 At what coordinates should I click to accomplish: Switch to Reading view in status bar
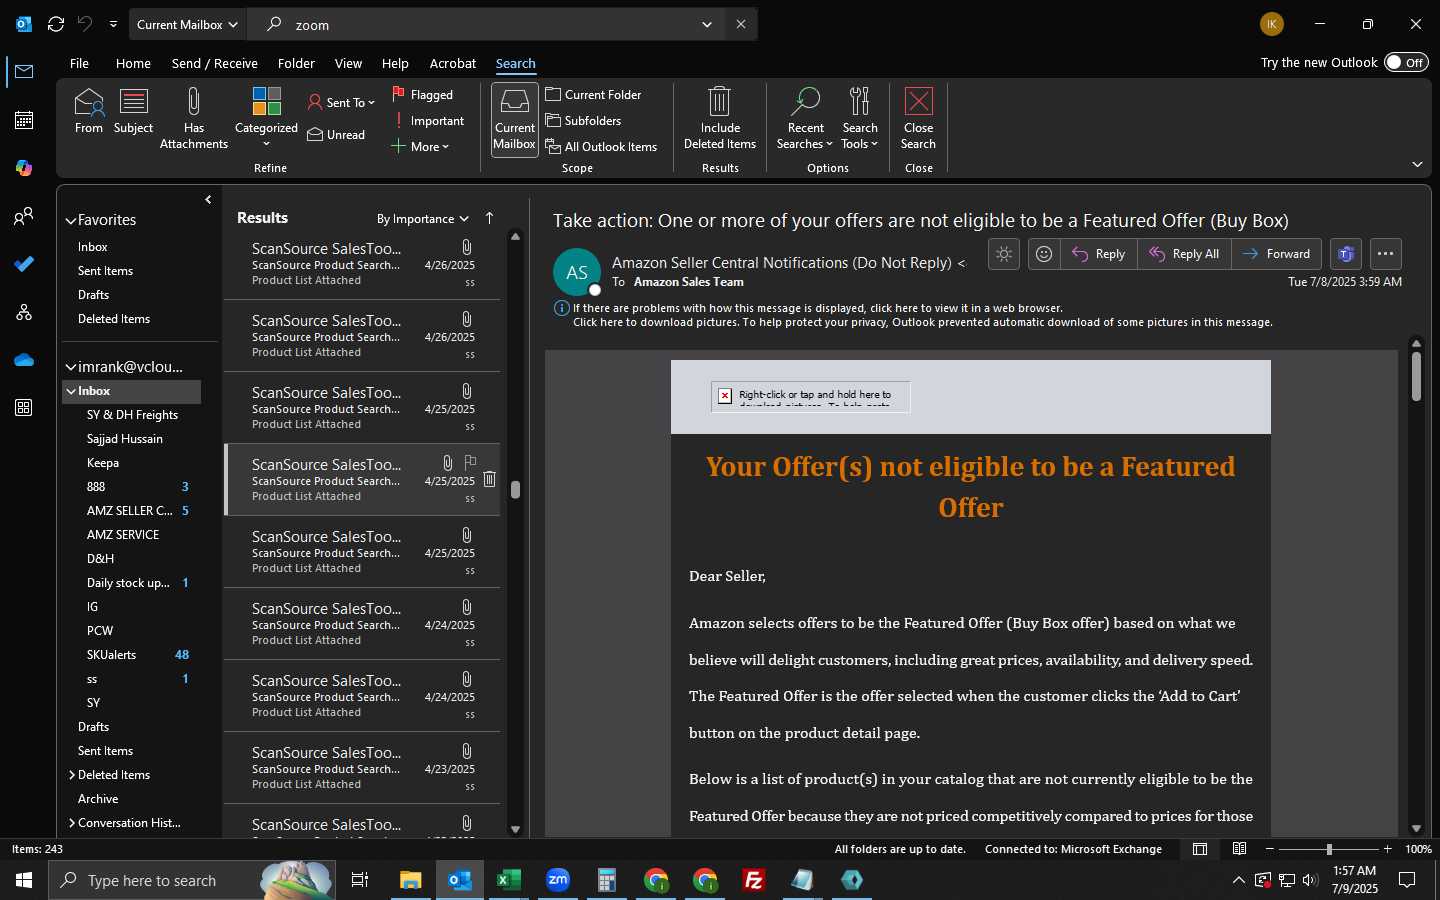1240,849
